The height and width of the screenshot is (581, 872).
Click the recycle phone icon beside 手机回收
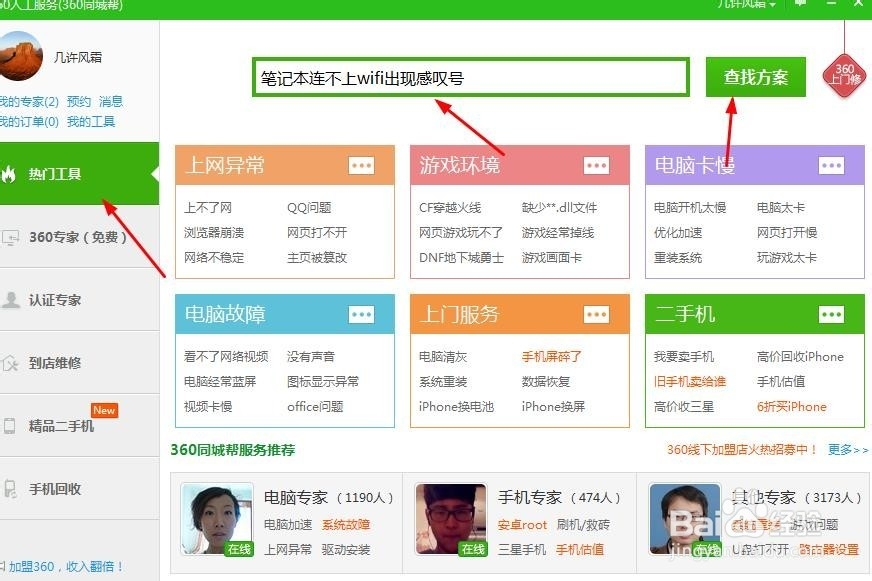[x=10, y=489]
